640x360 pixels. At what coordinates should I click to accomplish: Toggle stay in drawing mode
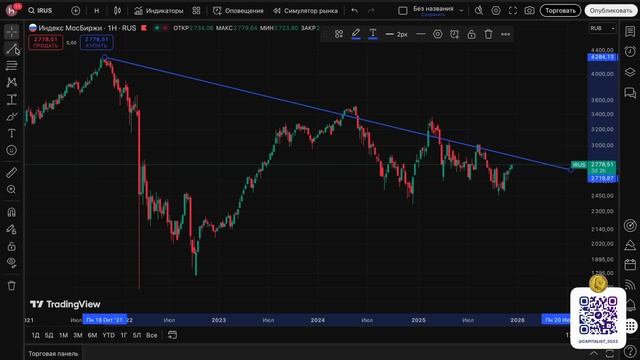point(11,229)
